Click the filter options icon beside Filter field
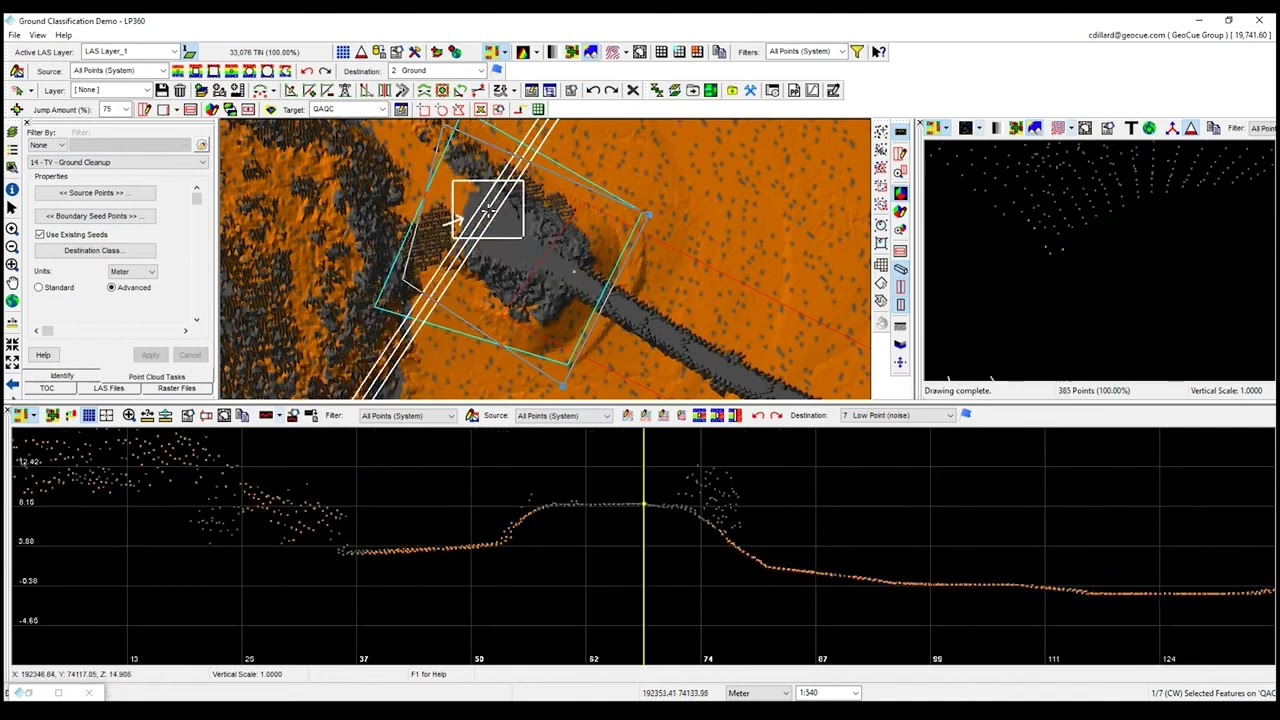This screenshot has height=720, width=1280. pyautogui.click(x=201, y=146)
